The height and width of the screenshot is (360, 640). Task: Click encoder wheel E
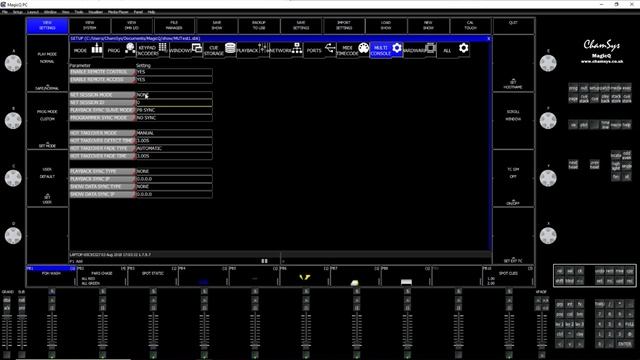point(548,63)
